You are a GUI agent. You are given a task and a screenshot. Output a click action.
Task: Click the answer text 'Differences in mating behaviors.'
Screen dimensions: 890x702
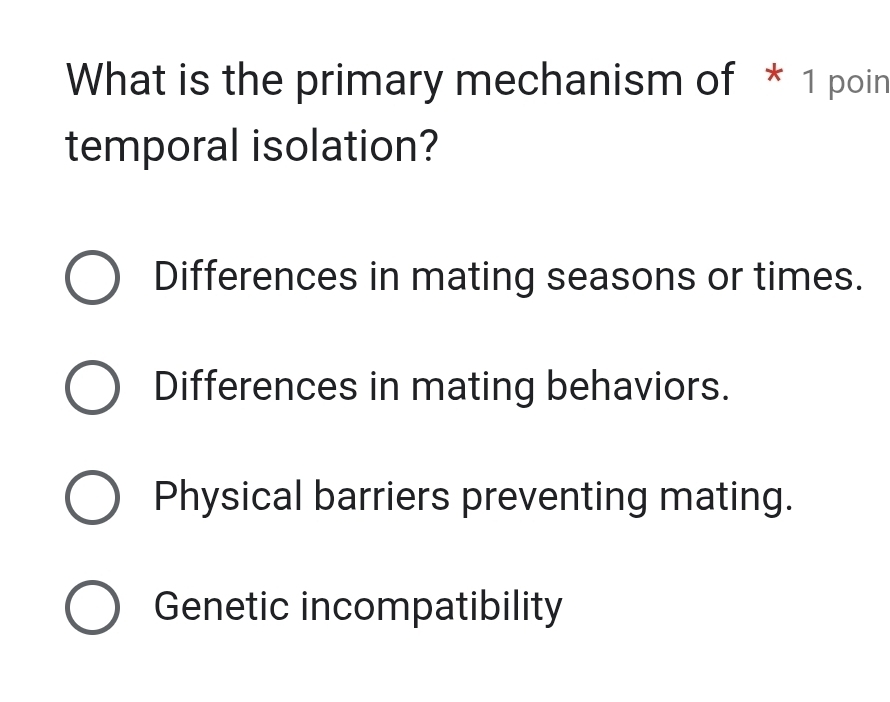(441, 387)
